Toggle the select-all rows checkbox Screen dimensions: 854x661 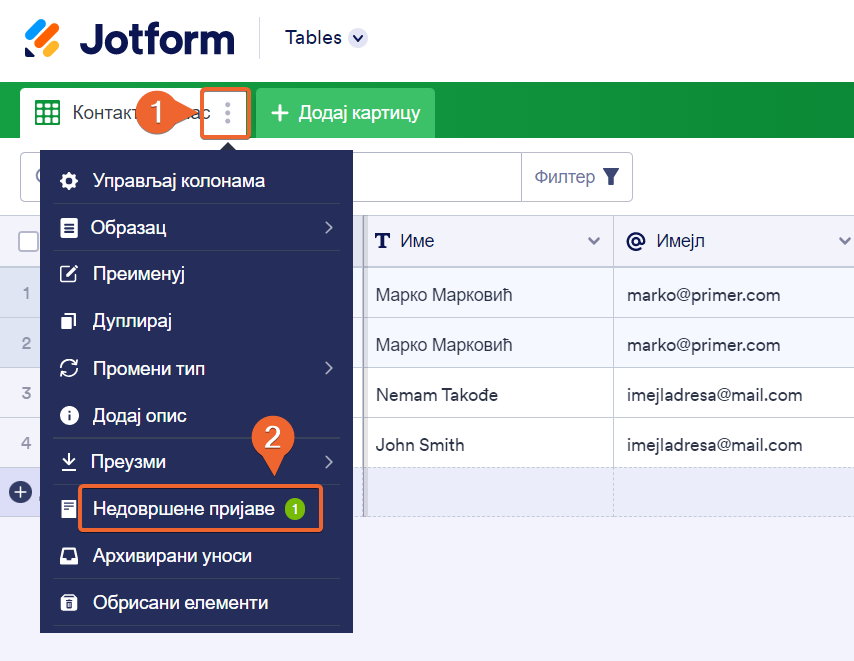(x=28, y=241)
